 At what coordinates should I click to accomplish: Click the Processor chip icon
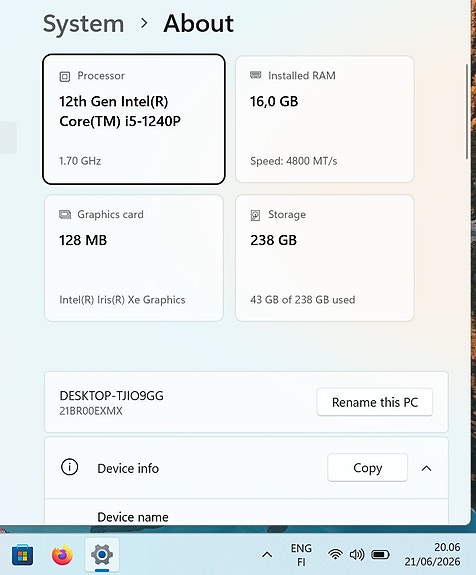pos(65,76)
